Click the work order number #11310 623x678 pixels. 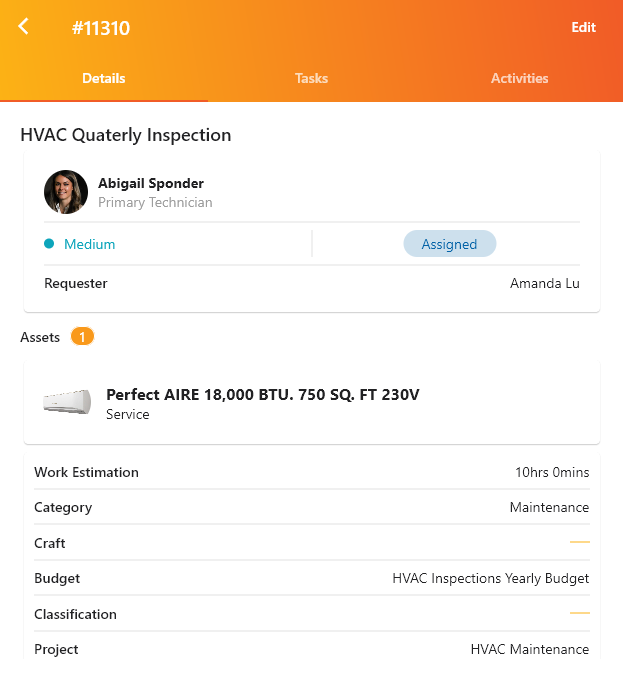pyautogui.click(x=101, y=28)
